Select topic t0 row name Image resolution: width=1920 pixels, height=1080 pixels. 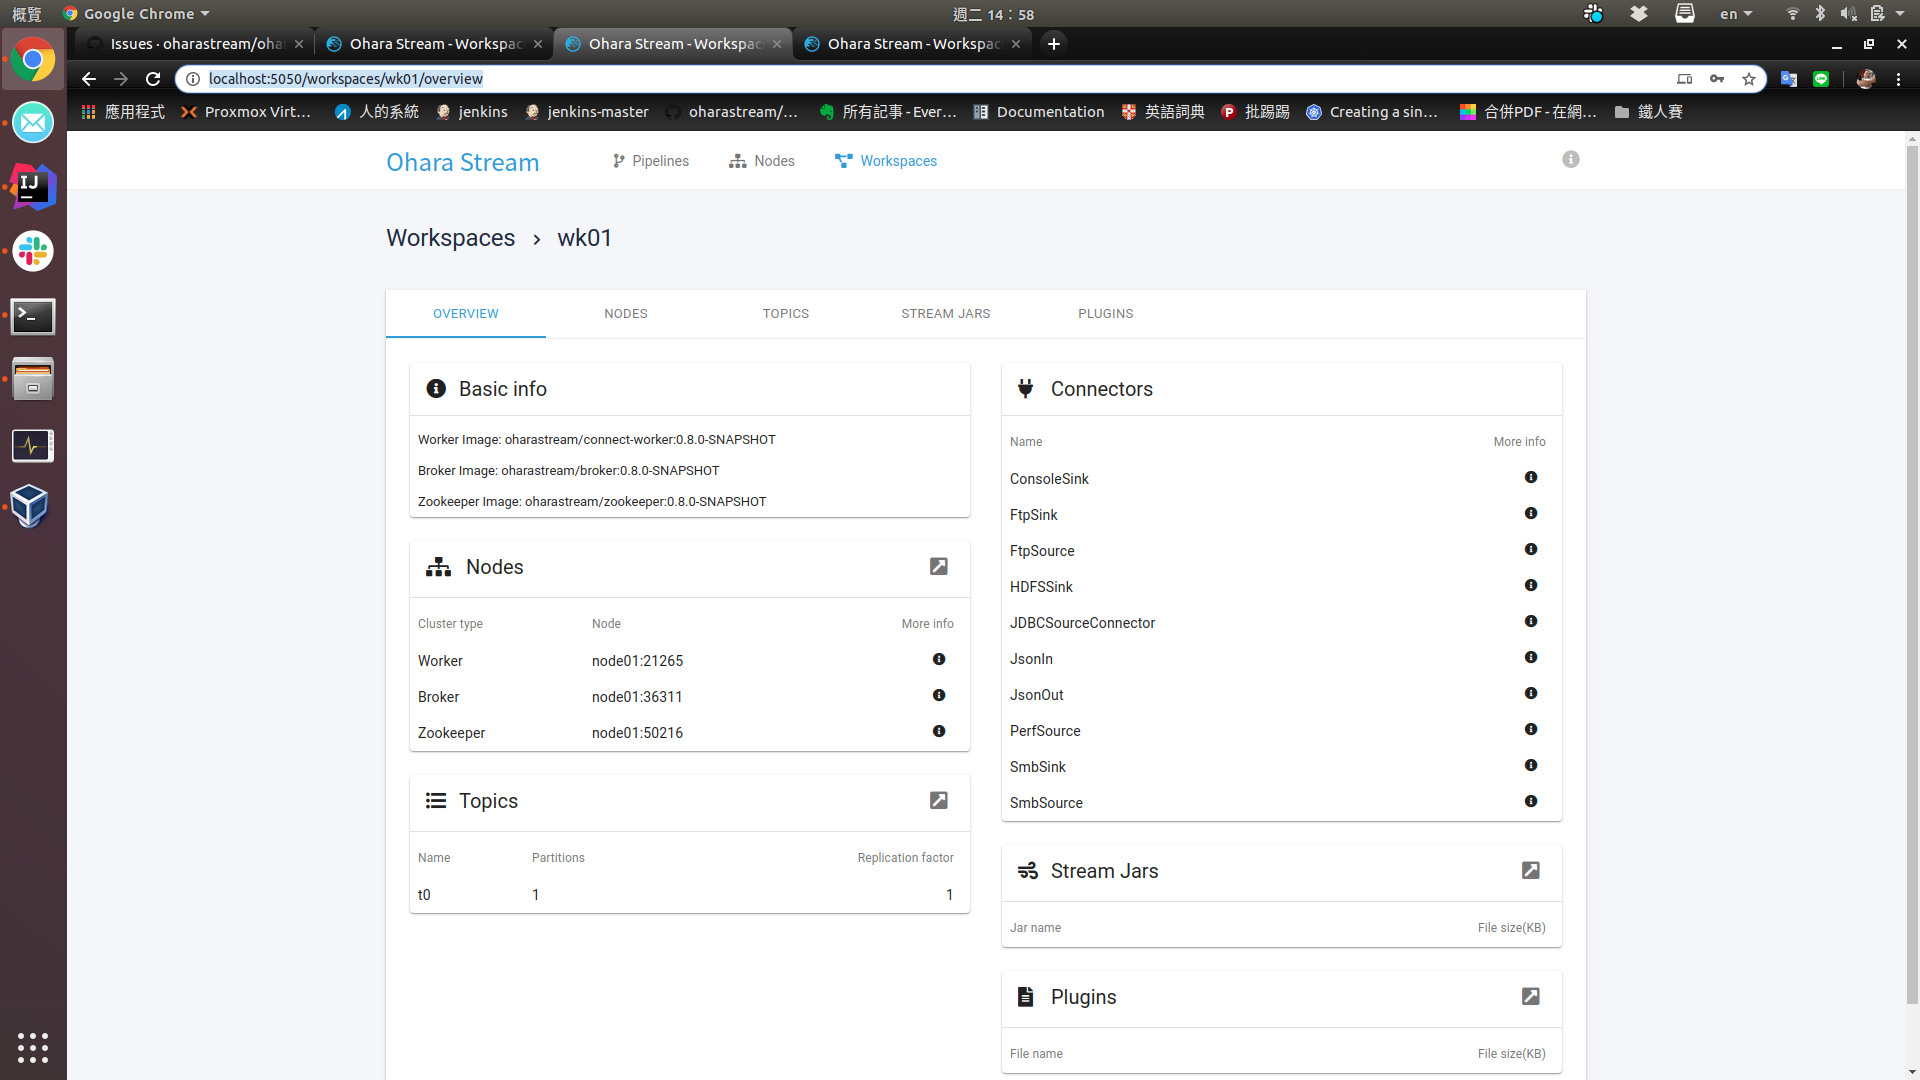pos(424,895)
